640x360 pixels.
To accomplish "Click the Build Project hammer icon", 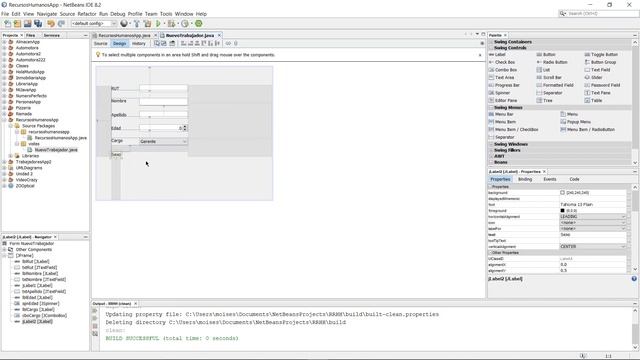I will click(137, 24).
